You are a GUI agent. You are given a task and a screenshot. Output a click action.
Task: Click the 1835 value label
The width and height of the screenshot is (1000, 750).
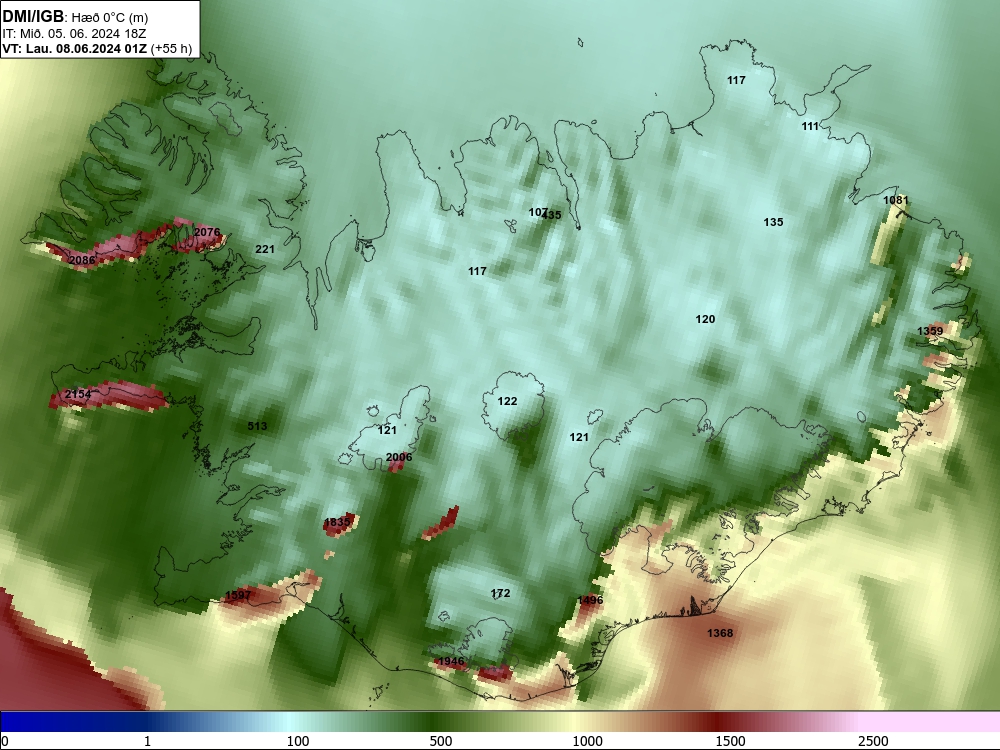[337, 522]
